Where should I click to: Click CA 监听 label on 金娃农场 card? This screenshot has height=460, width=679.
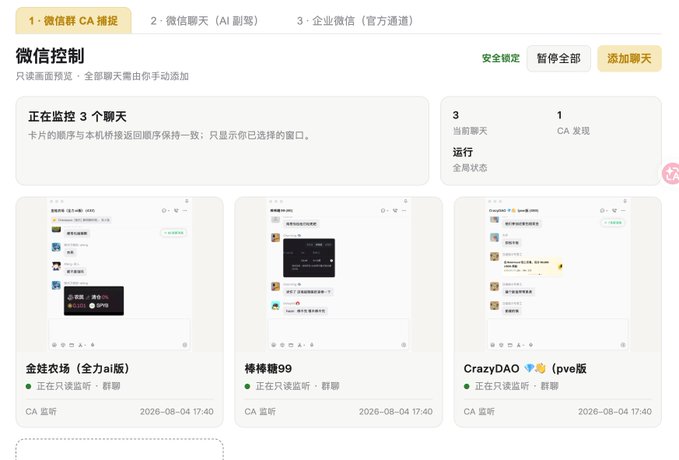41,411
